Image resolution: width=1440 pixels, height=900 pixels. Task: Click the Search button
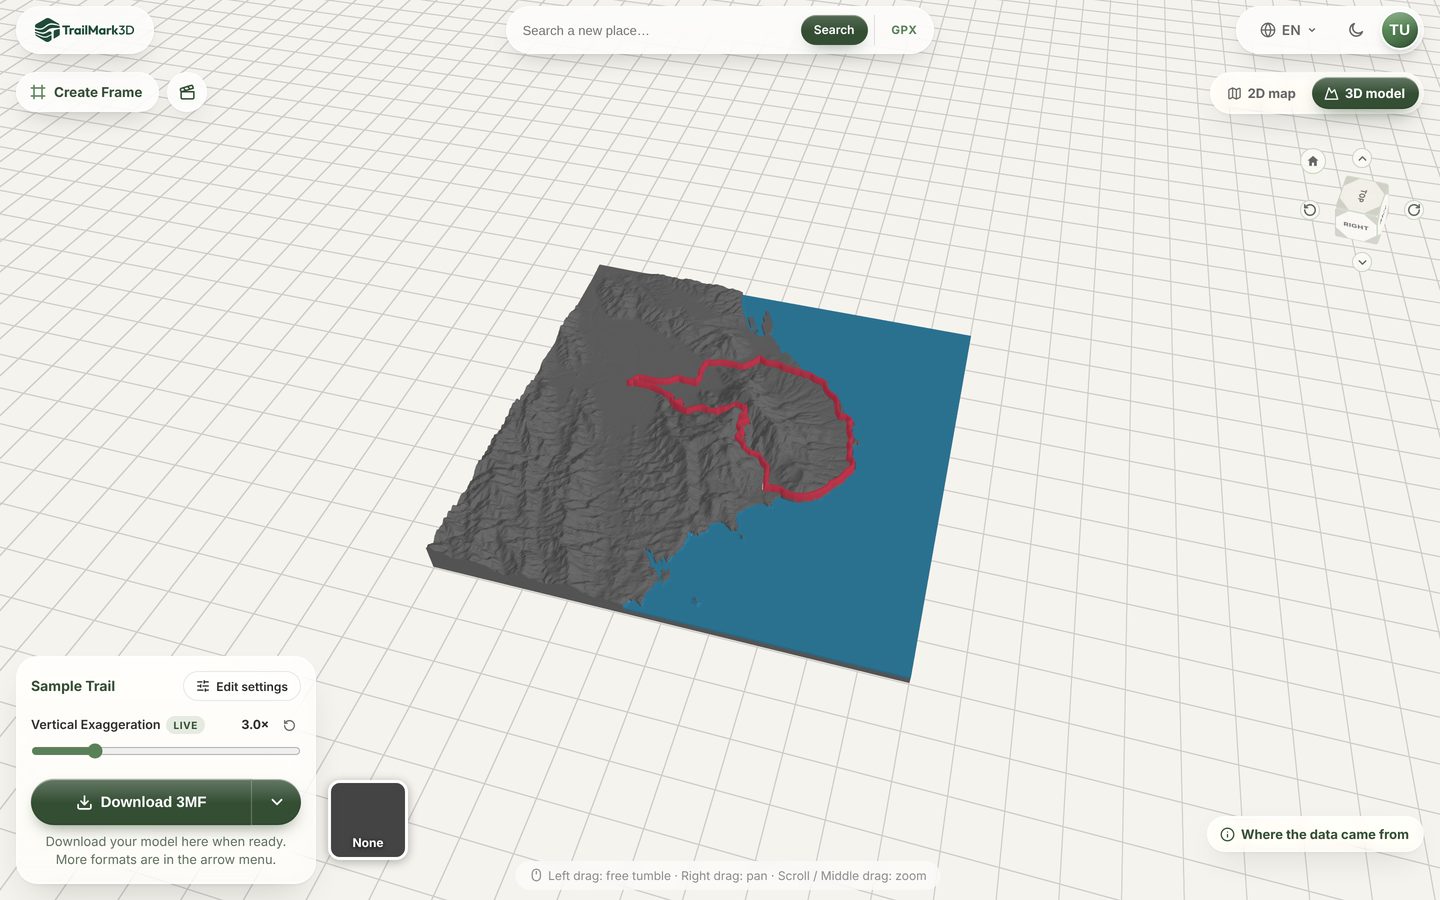(834, 30)
